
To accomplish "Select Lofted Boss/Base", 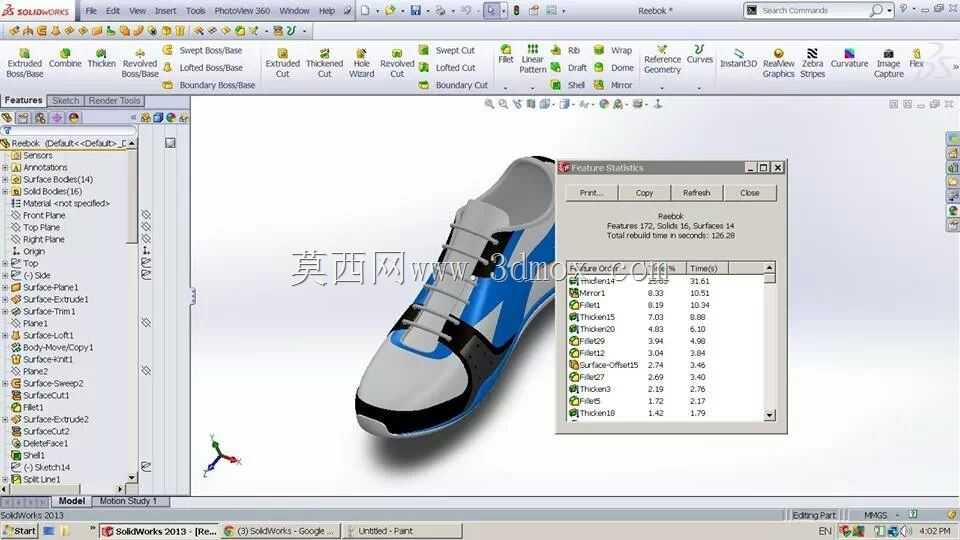I will click(x=203, y=67).
